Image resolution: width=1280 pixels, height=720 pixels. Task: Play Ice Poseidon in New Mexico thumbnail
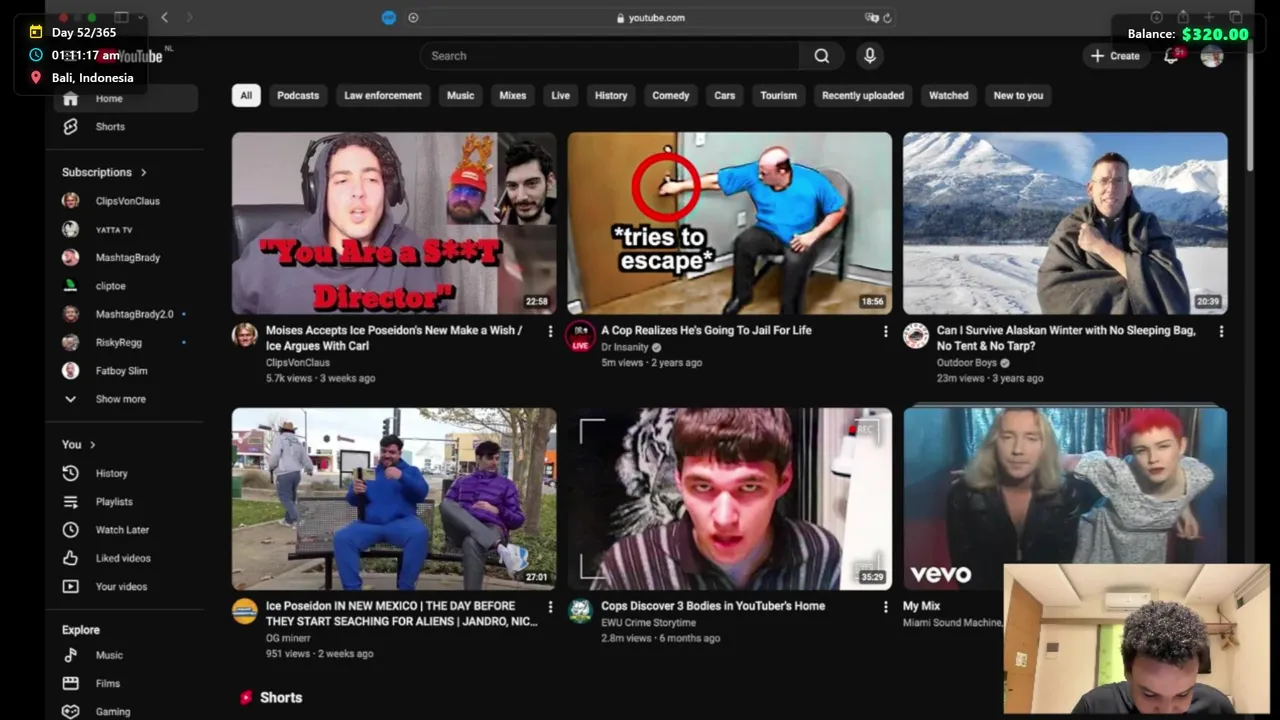pyautogui.click(x=394, y=499)
